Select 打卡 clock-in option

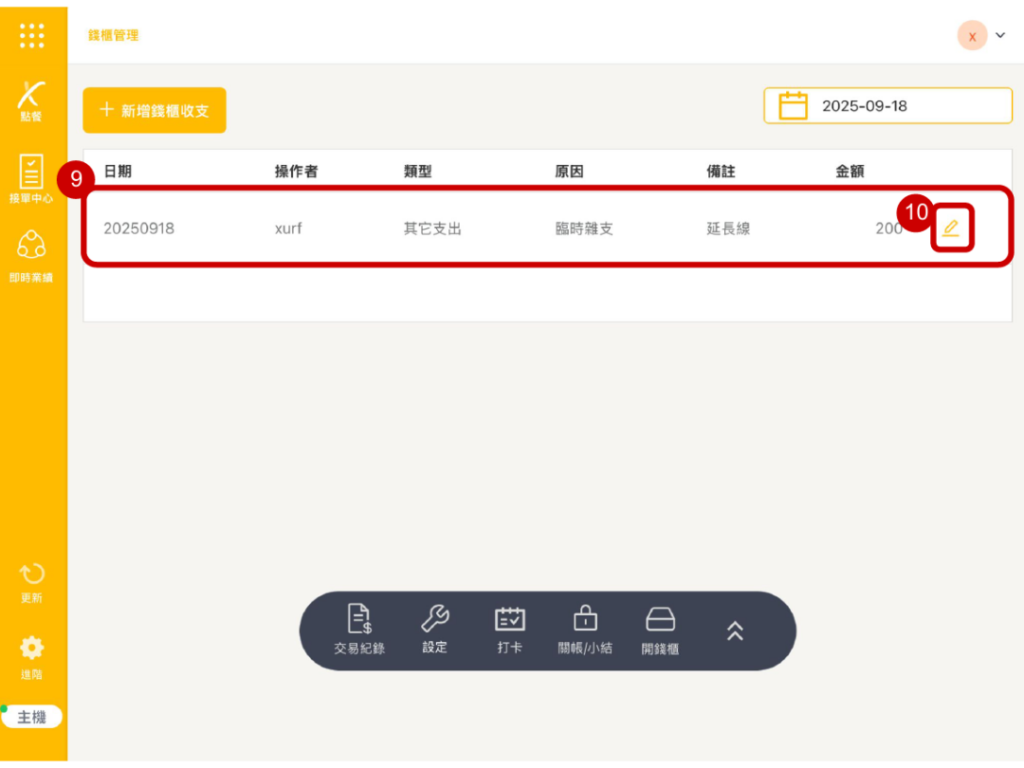click(510, 629)
